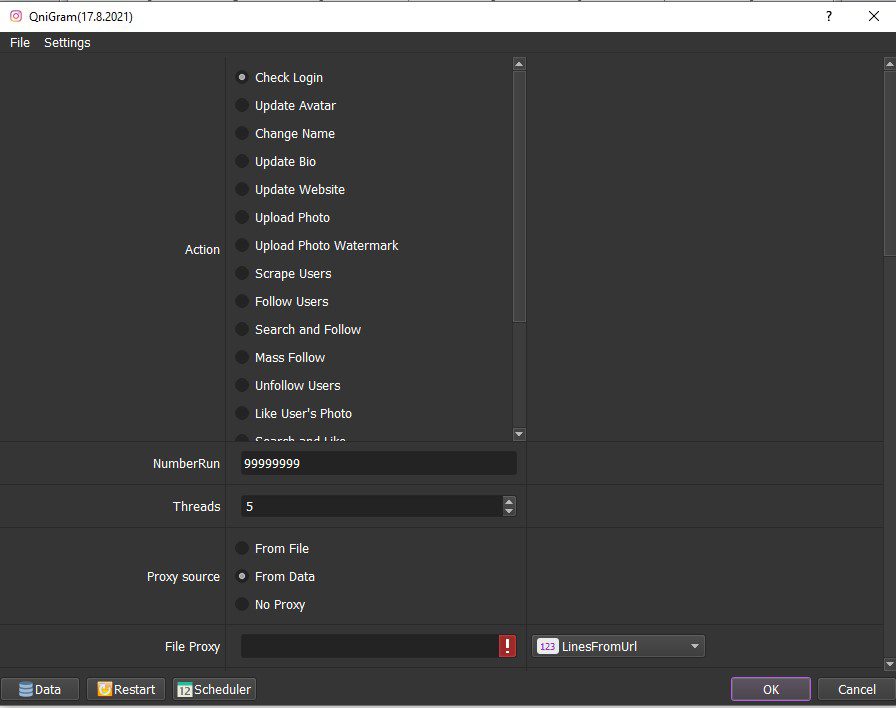Select the Change Name action

(x=286, y=133)
